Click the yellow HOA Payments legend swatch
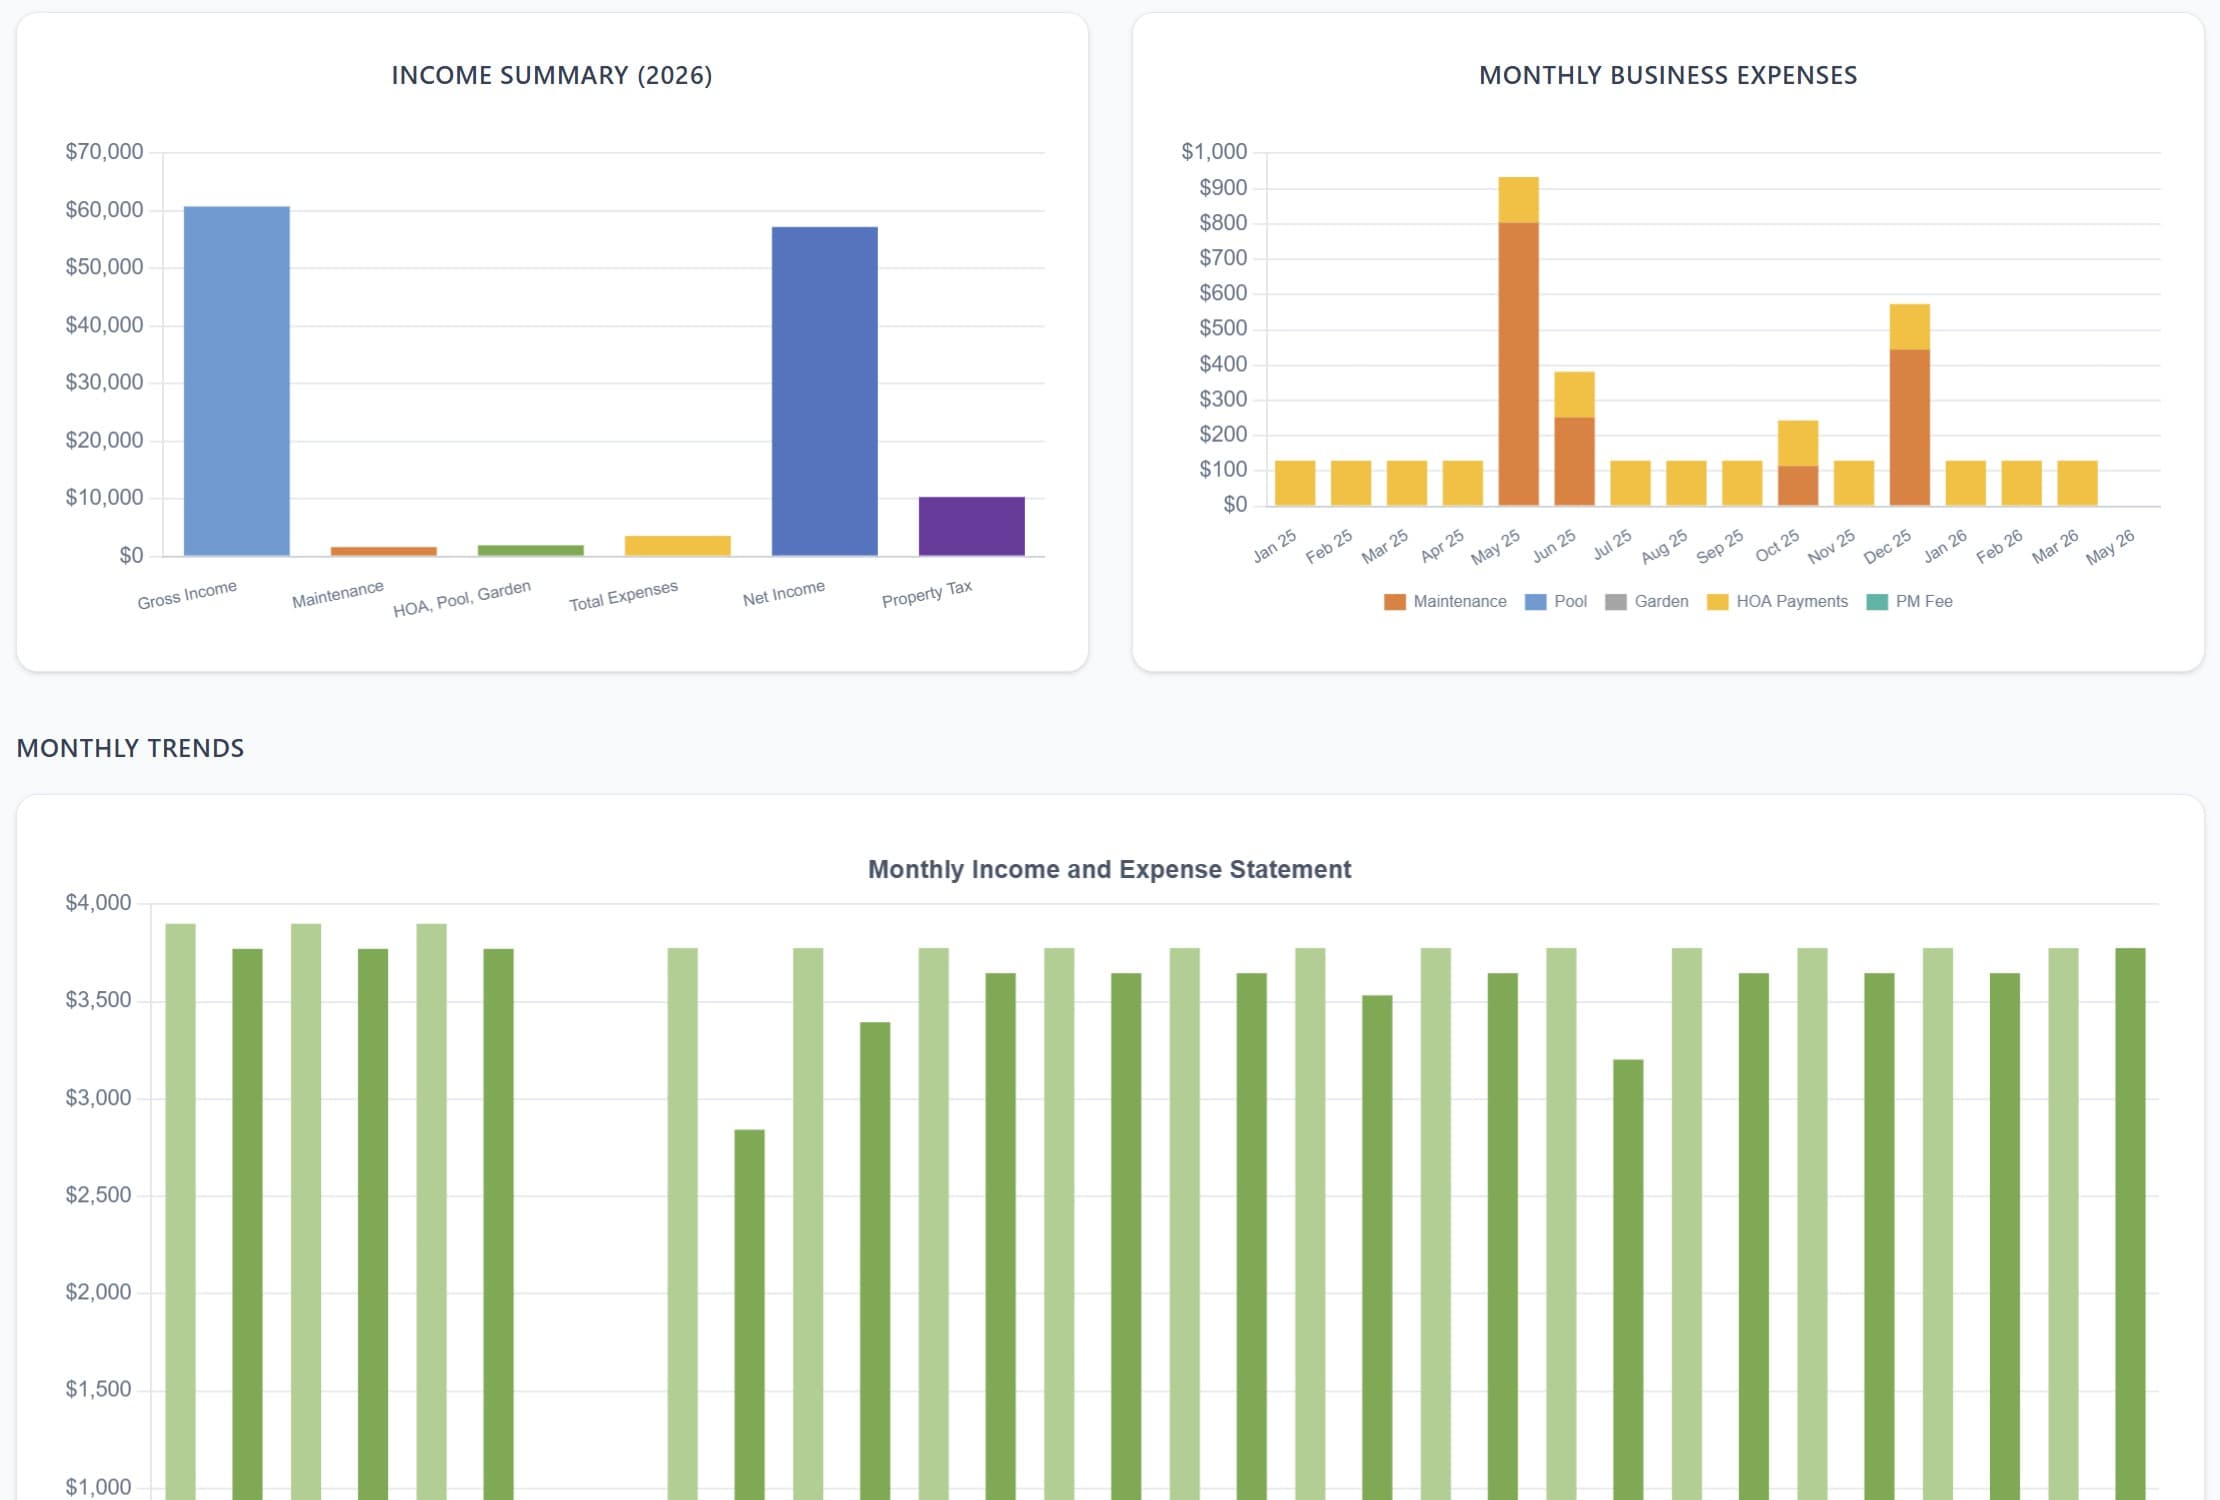This screenshot has height=1500, width=2220. 1717,601
